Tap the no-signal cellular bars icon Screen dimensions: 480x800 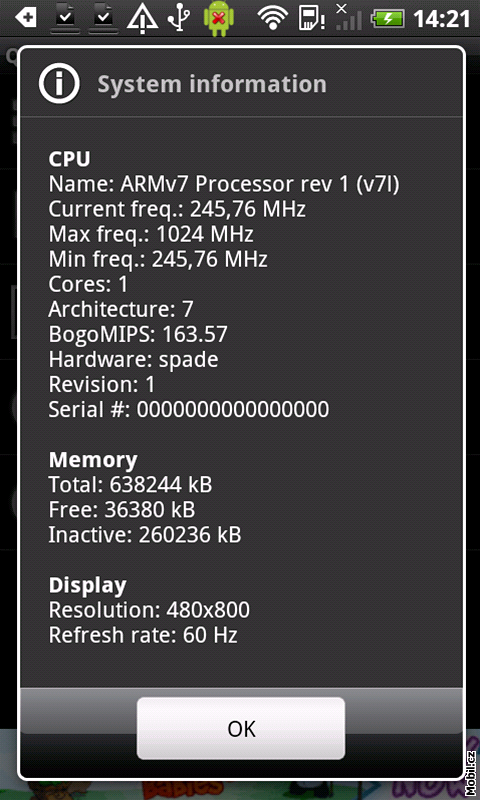[348, 17]
